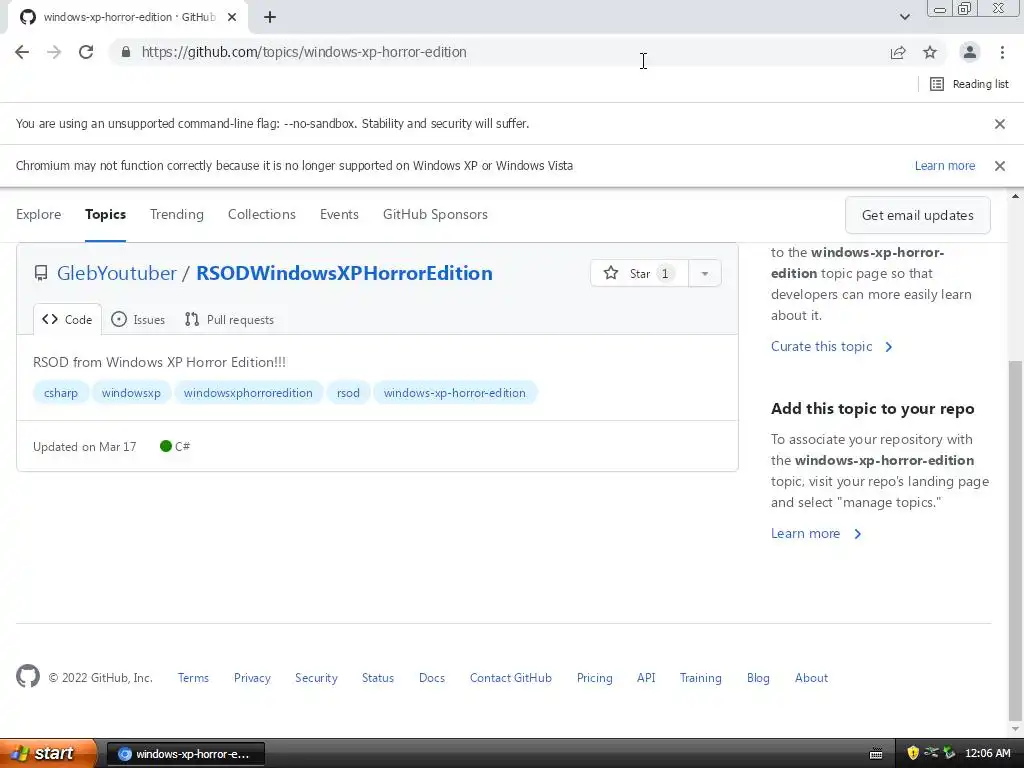Viewport: 1024px width, 768px height.
Task: Click the windows-xp-horror-edition topic tag
Action: (x=455, y=392)
